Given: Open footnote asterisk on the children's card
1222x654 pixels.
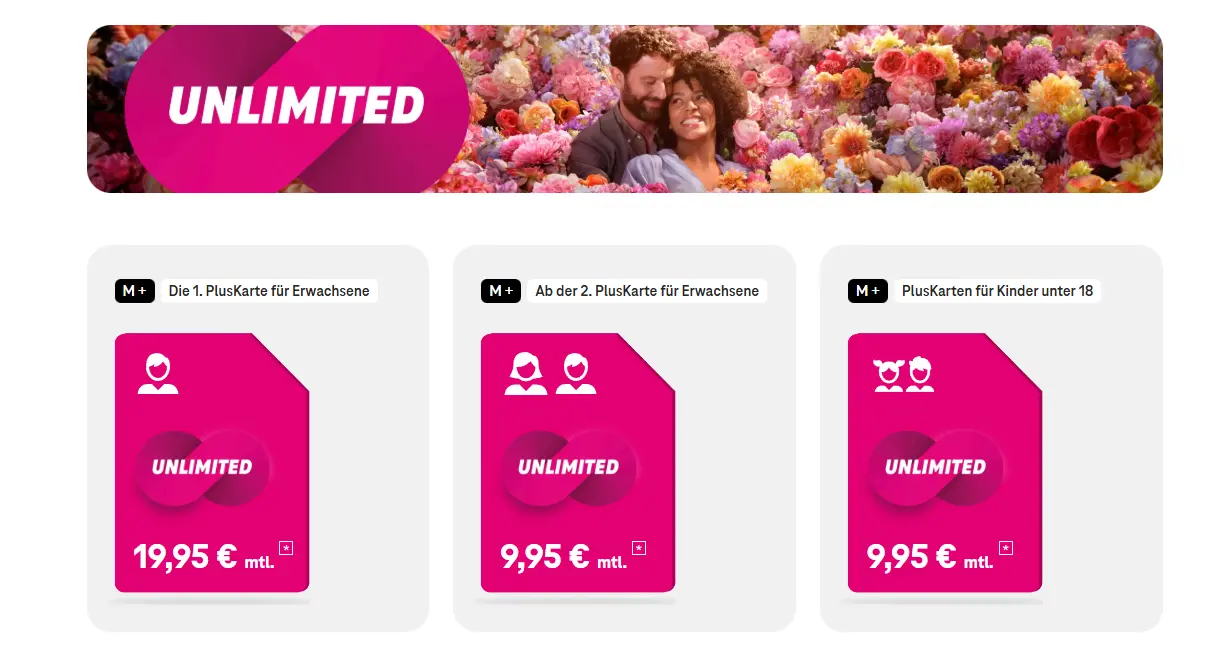Looking at the screenshot, I should (x=1006, y=547).
